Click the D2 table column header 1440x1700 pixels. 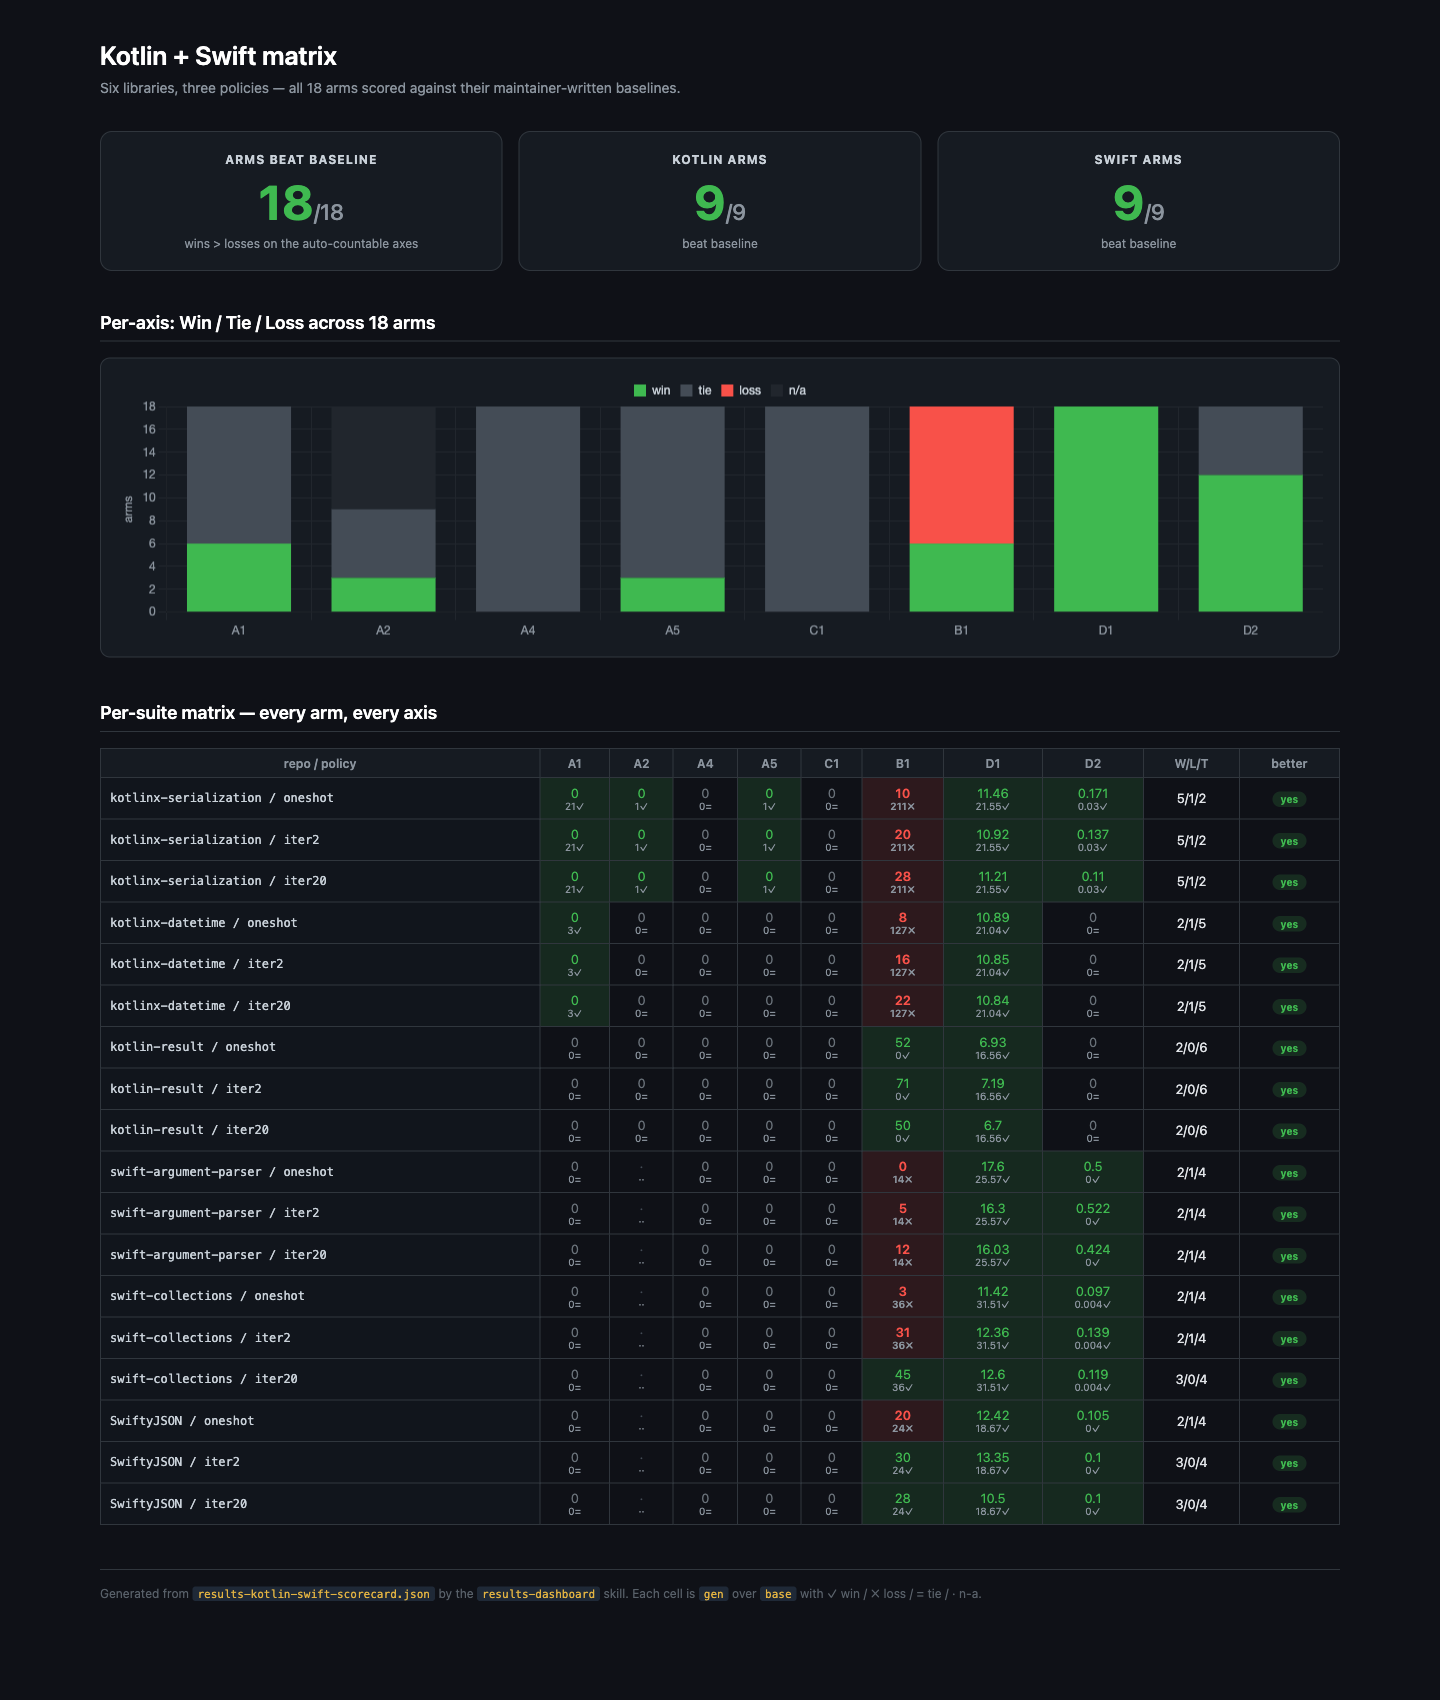point(1093,764)
